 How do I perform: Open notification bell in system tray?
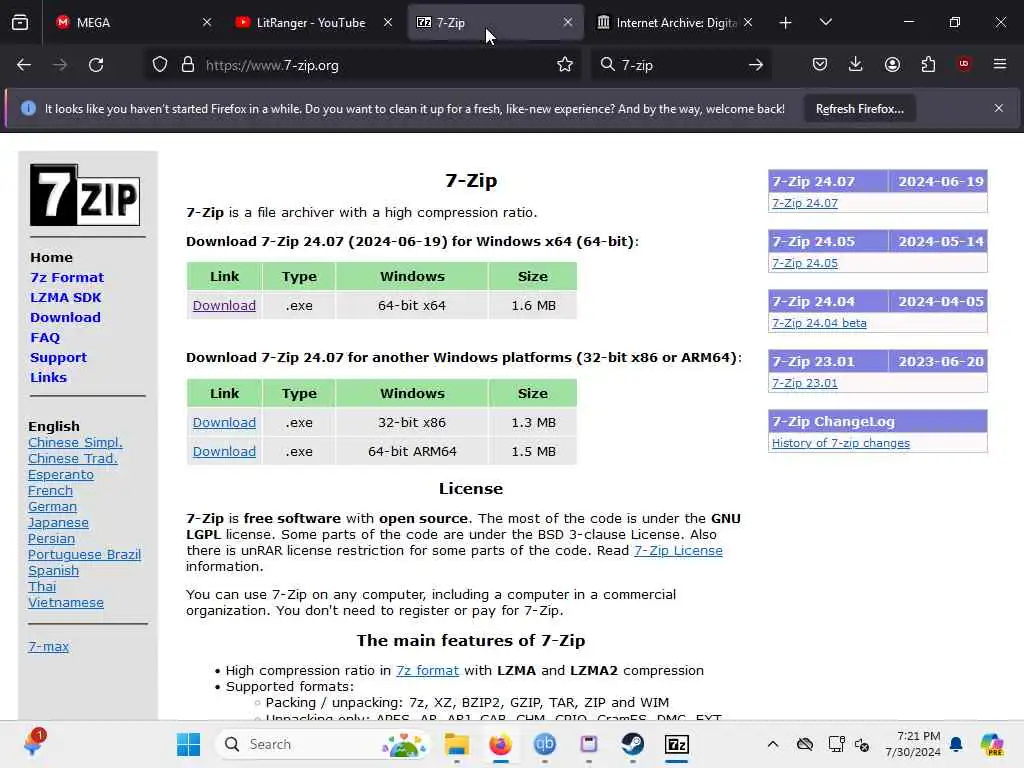(956, 744)
